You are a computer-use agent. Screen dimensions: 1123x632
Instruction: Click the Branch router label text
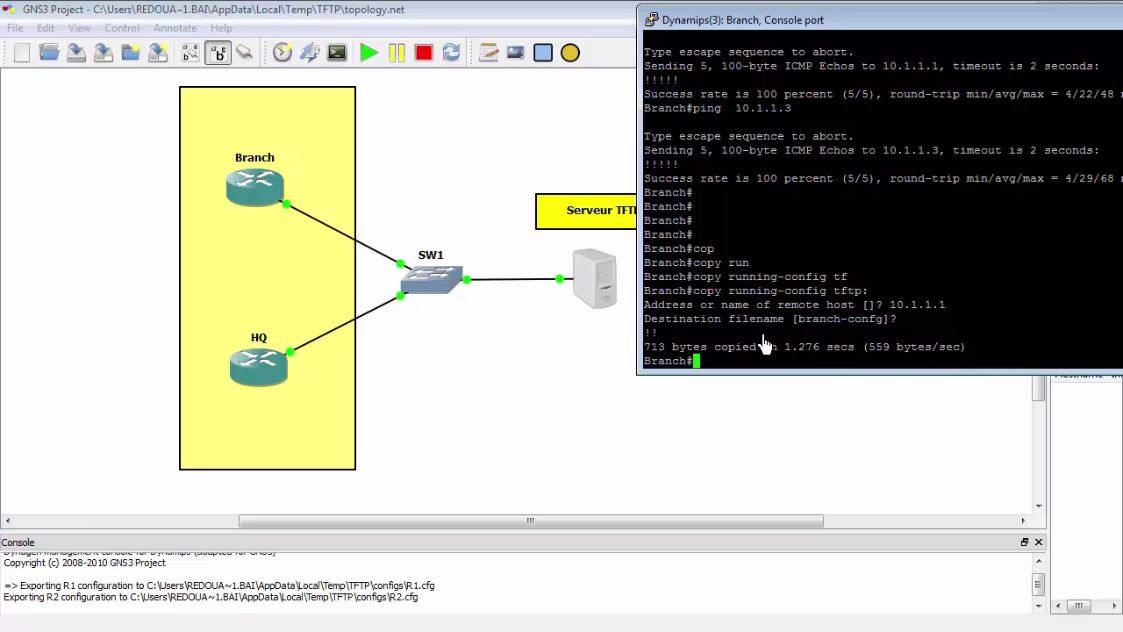click(x=255, y=158)
